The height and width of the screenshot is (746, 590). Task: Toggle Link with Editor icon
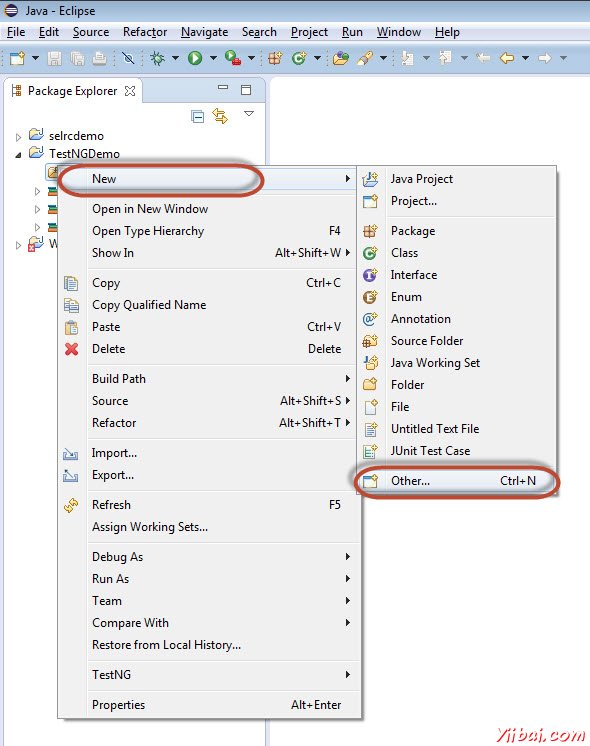click(x=220, y=116)
